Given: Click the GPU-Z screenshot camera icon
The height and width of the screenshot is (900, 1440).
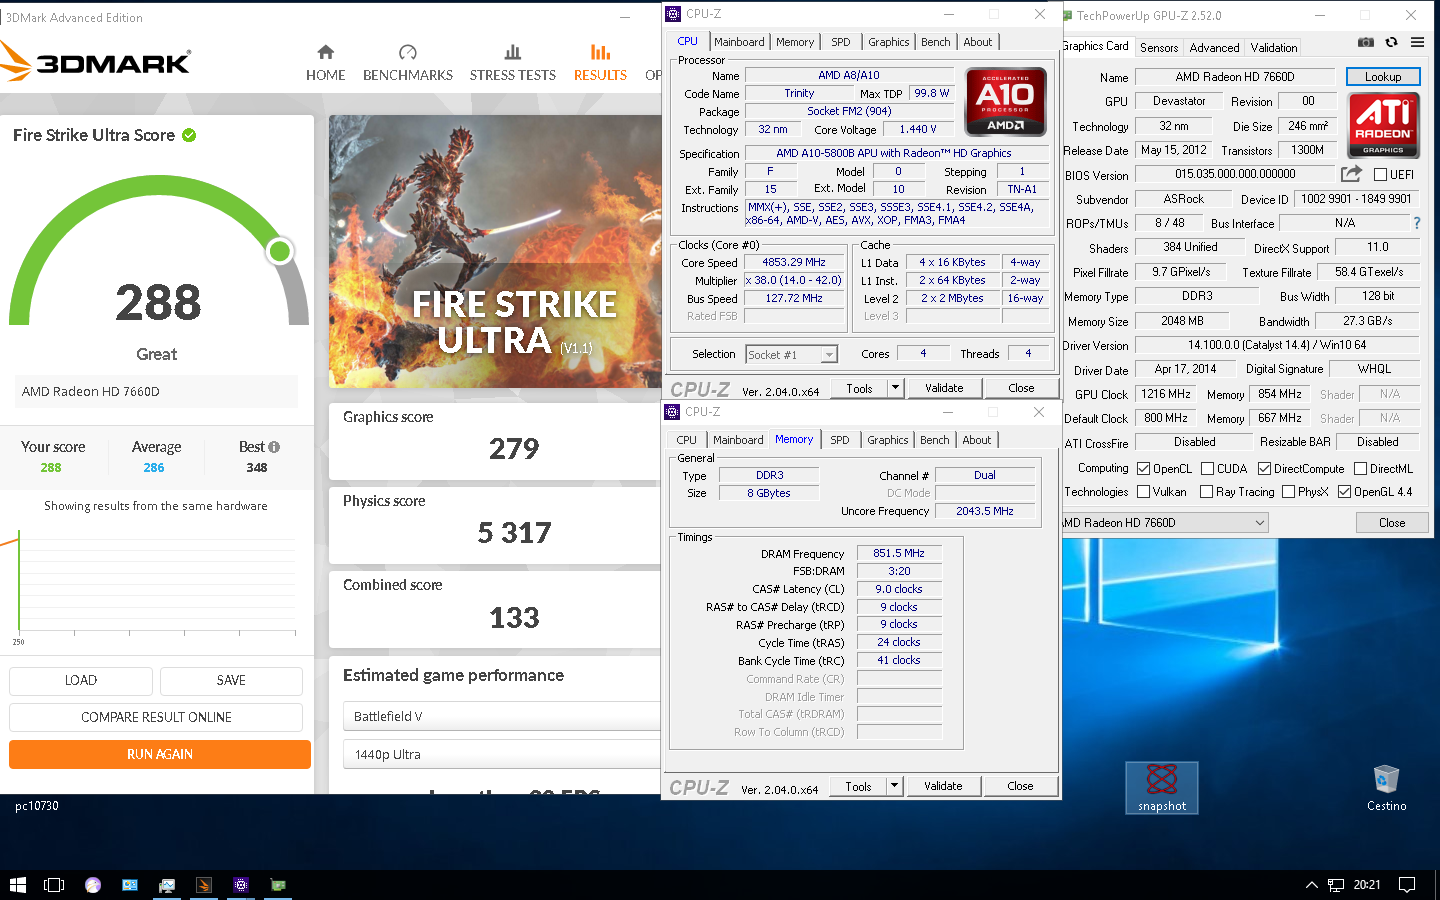Looking at the screenshot, I should [1365, 42].
